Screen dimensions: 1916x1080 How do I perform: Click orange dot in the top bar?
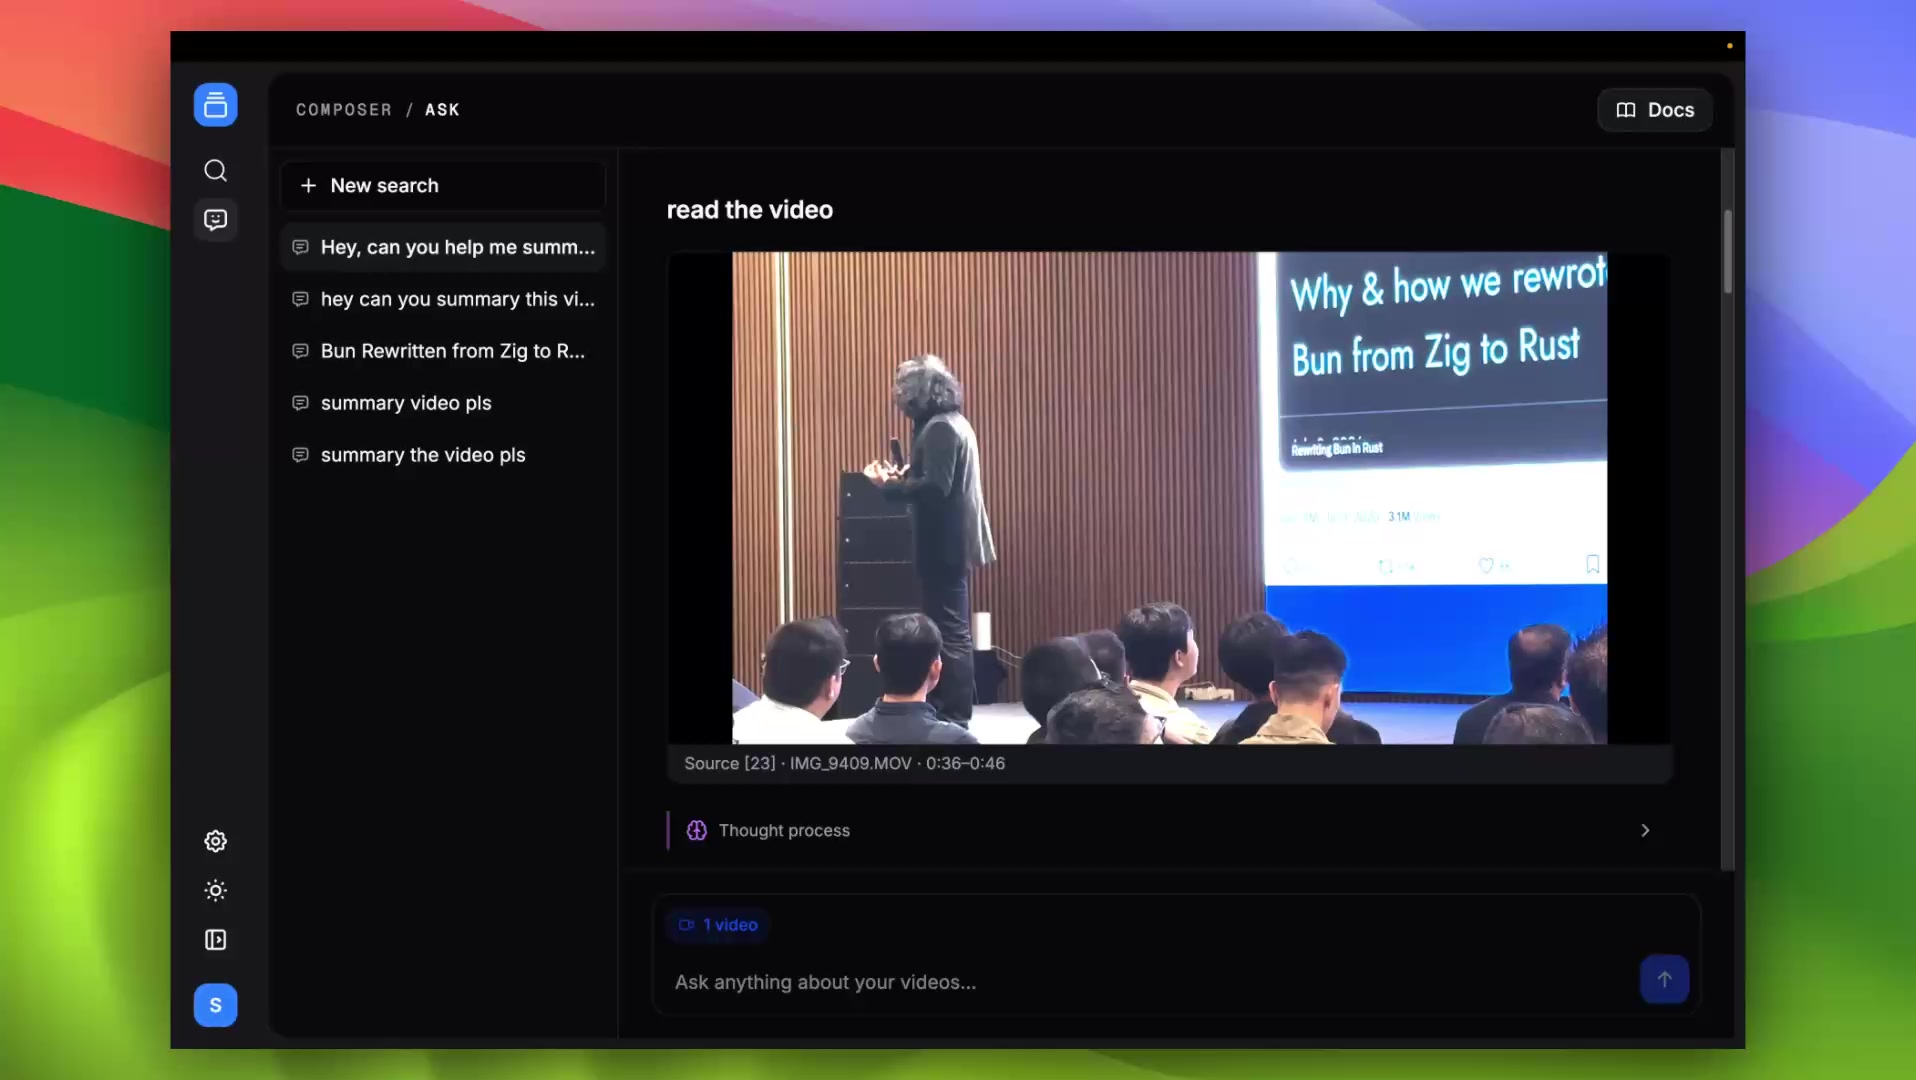[1729, 46]
